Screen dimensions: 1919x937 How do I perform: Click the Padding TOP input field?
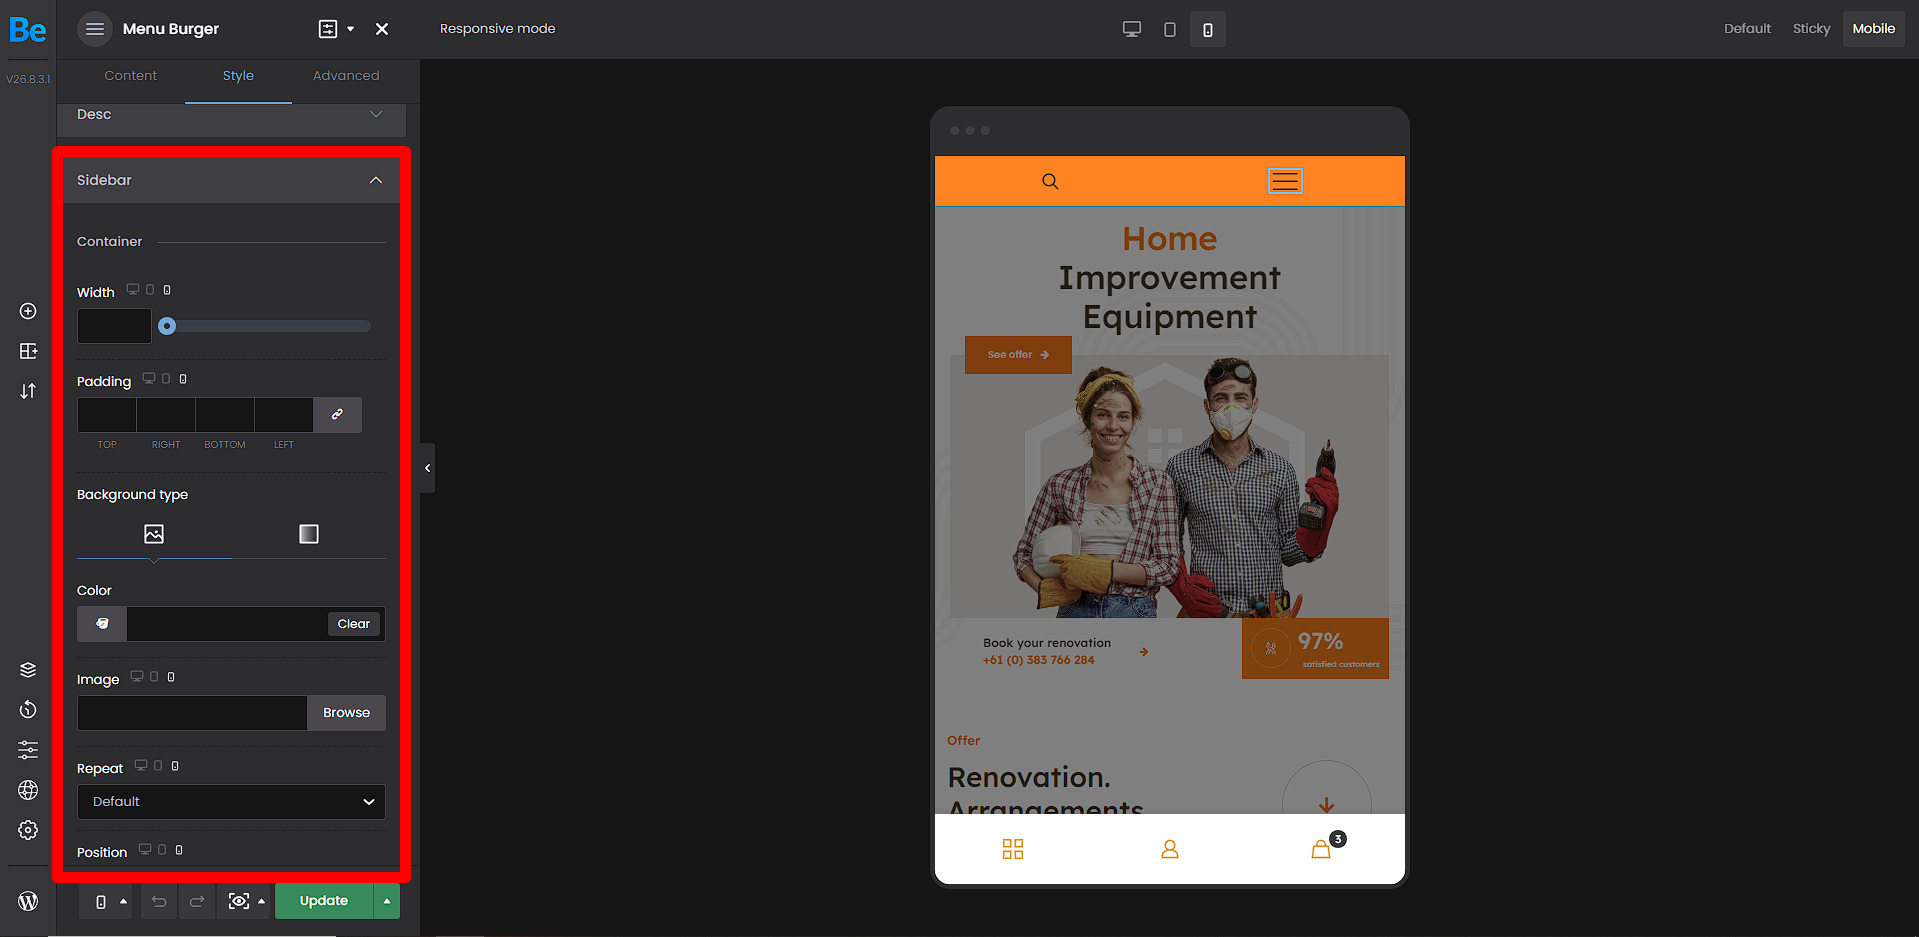click(x=107, y=415)
